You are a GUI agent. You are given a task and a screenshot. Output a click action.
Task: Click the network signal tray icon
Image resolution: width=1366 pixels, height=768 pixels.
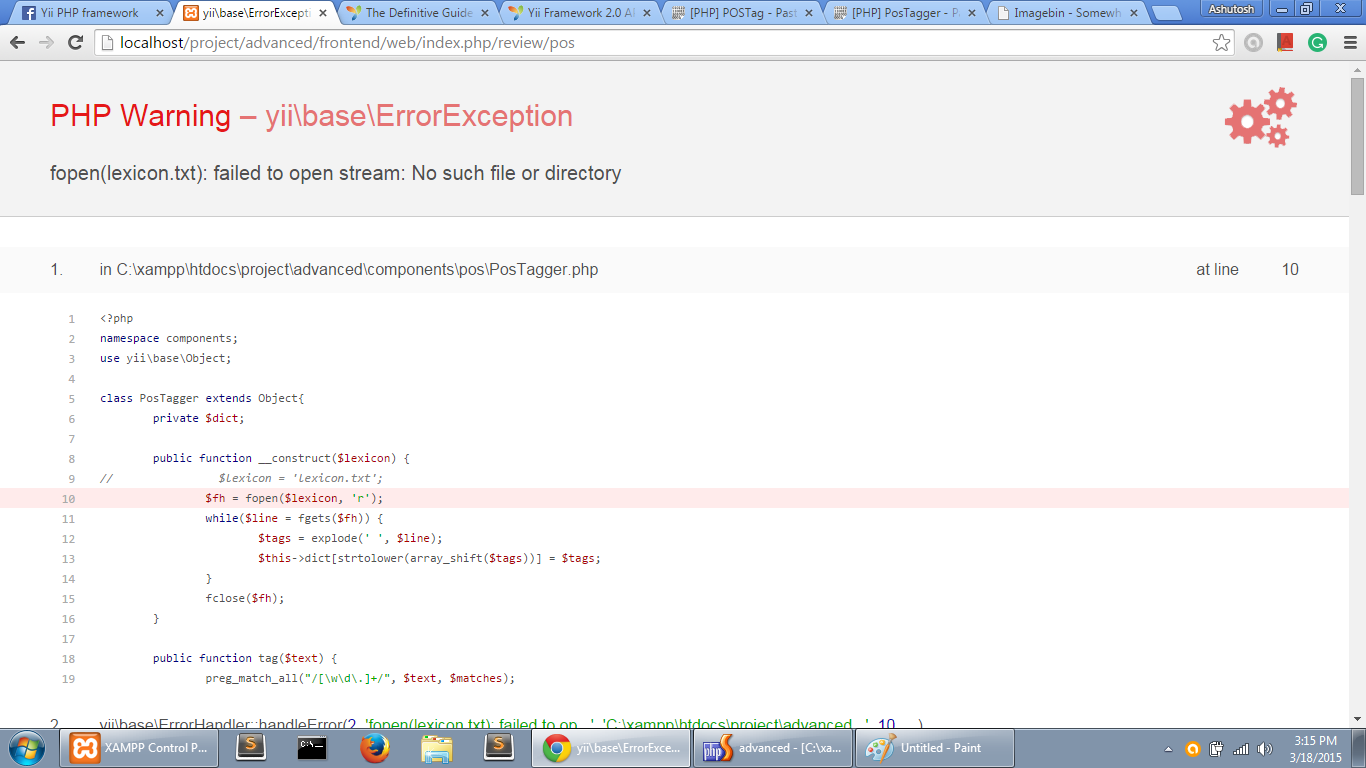(1241, 749)
